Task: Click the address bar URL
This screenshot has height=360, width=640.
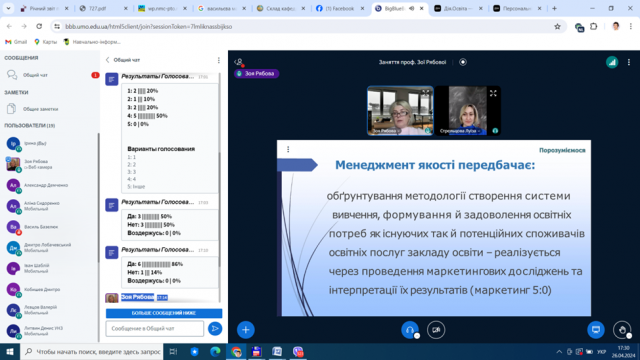Action: pos(149,27)
